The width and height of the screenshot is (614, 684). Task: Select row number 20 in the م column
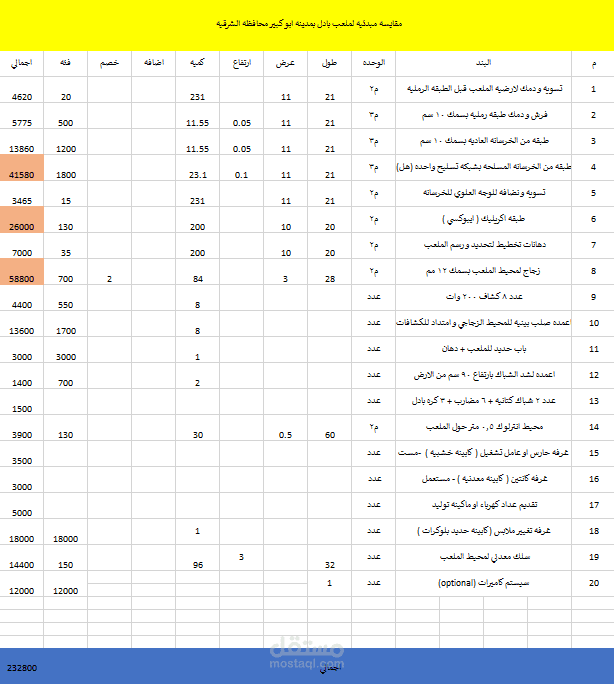click(594, 584)
